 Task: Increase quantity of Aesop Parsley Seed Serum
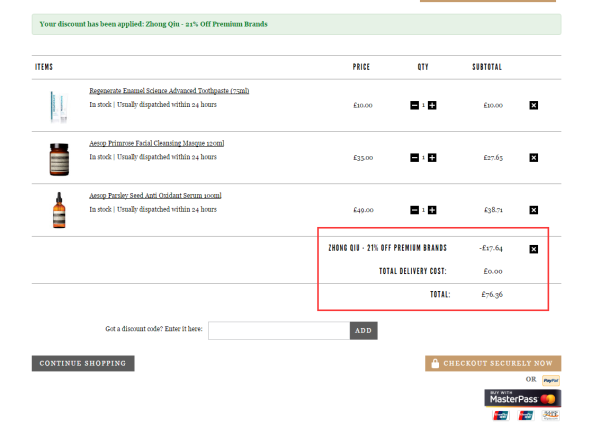pos(432,210)
